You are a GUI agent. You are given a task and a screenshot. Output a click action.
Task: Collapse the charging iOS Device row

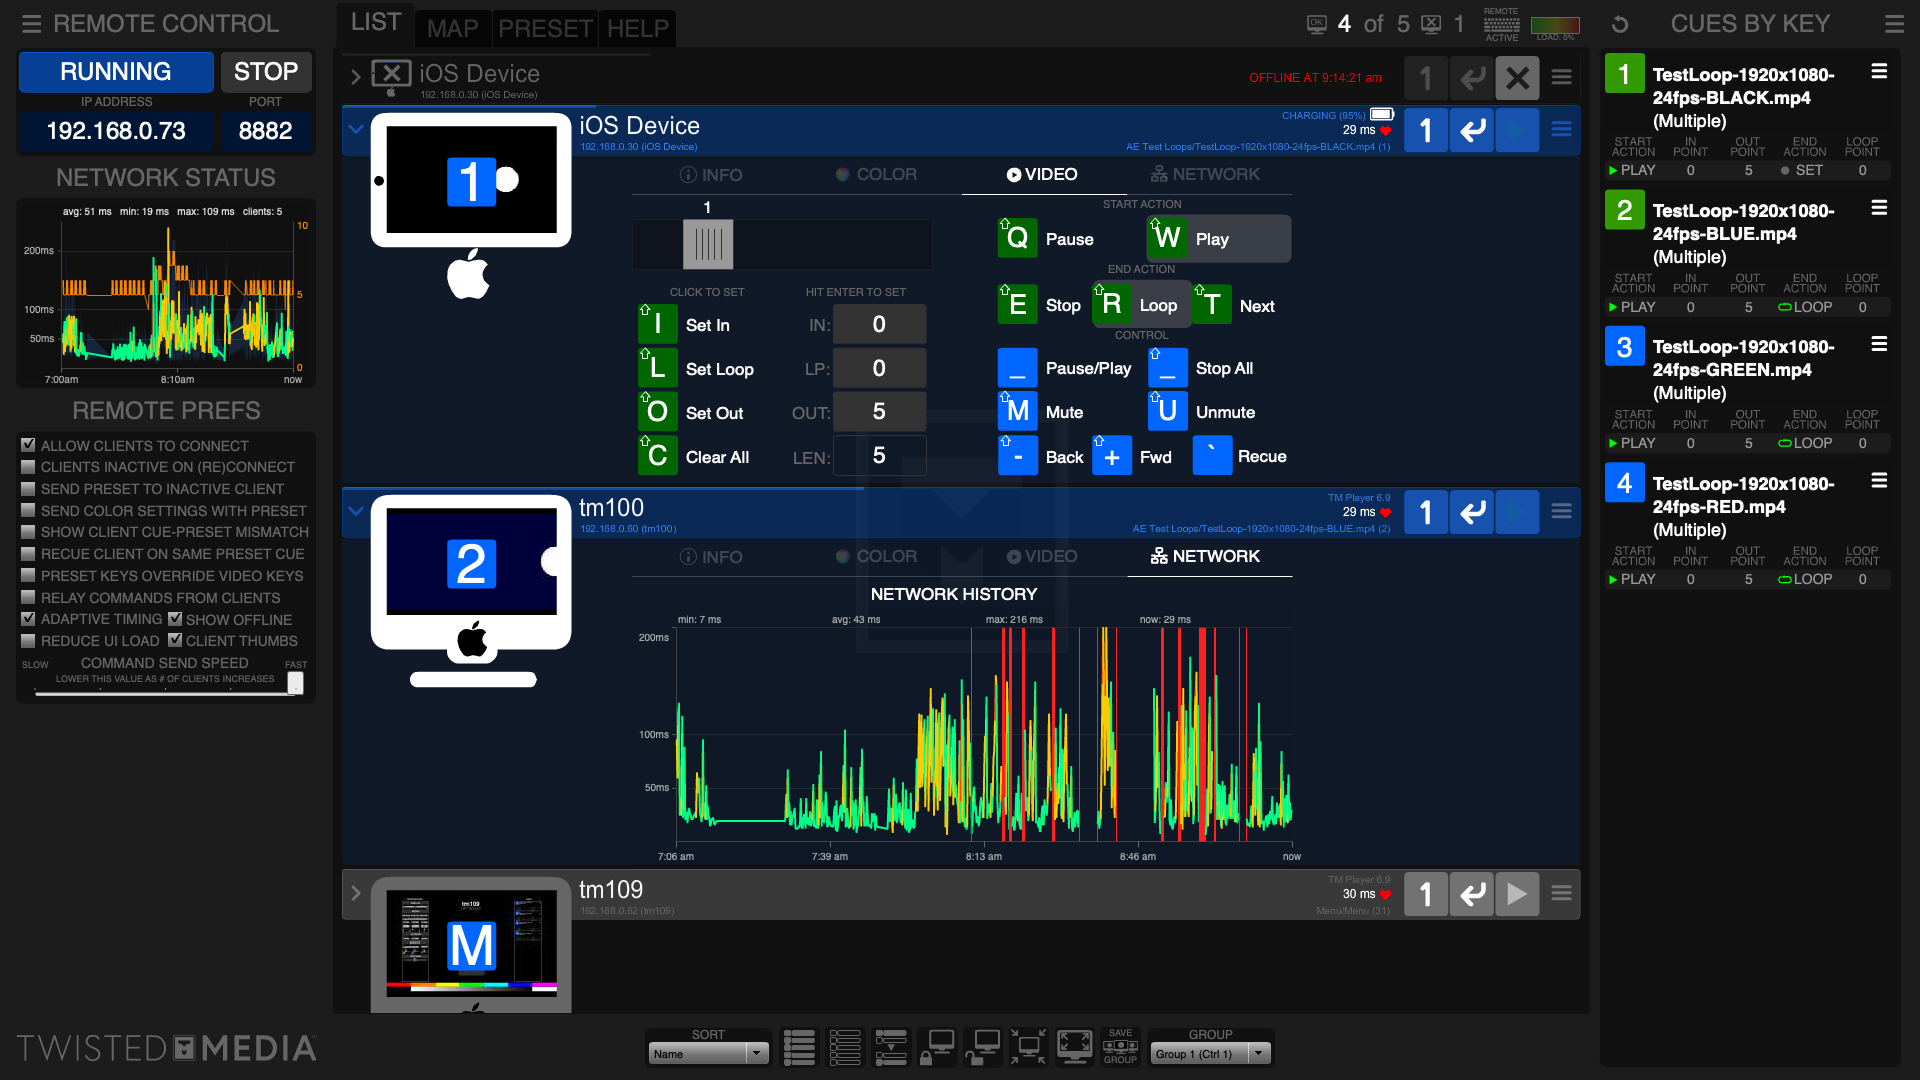pyautogui.click(x=355, y=129)
